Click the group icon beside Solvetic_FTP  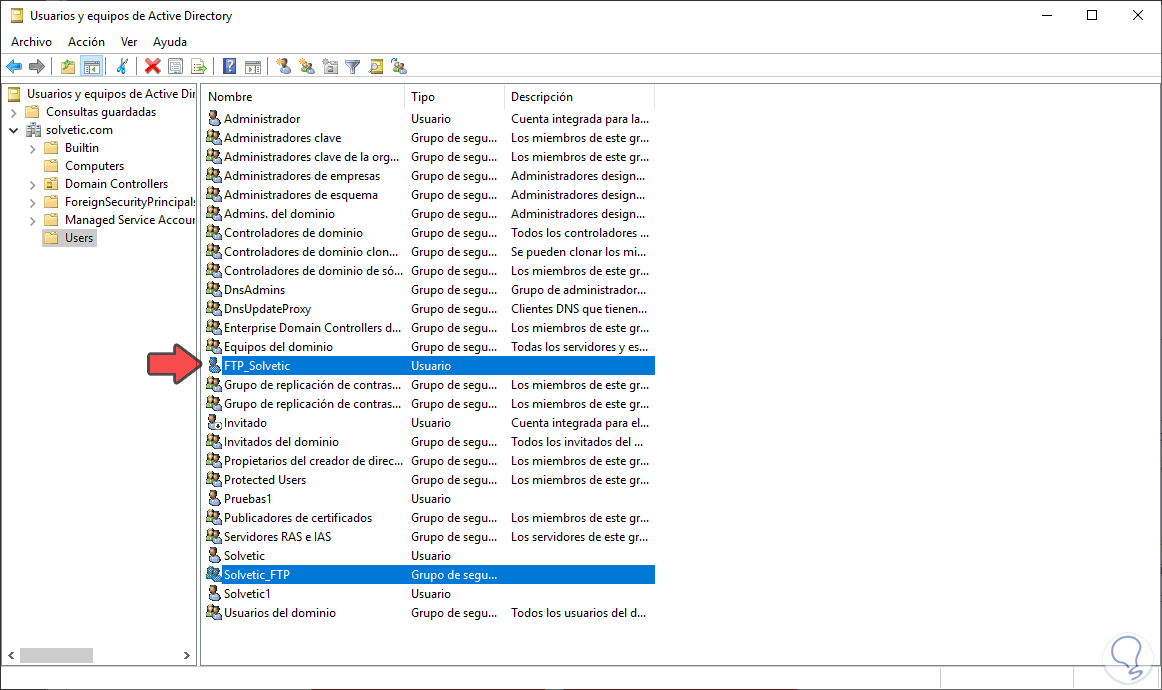coord(214,574)
